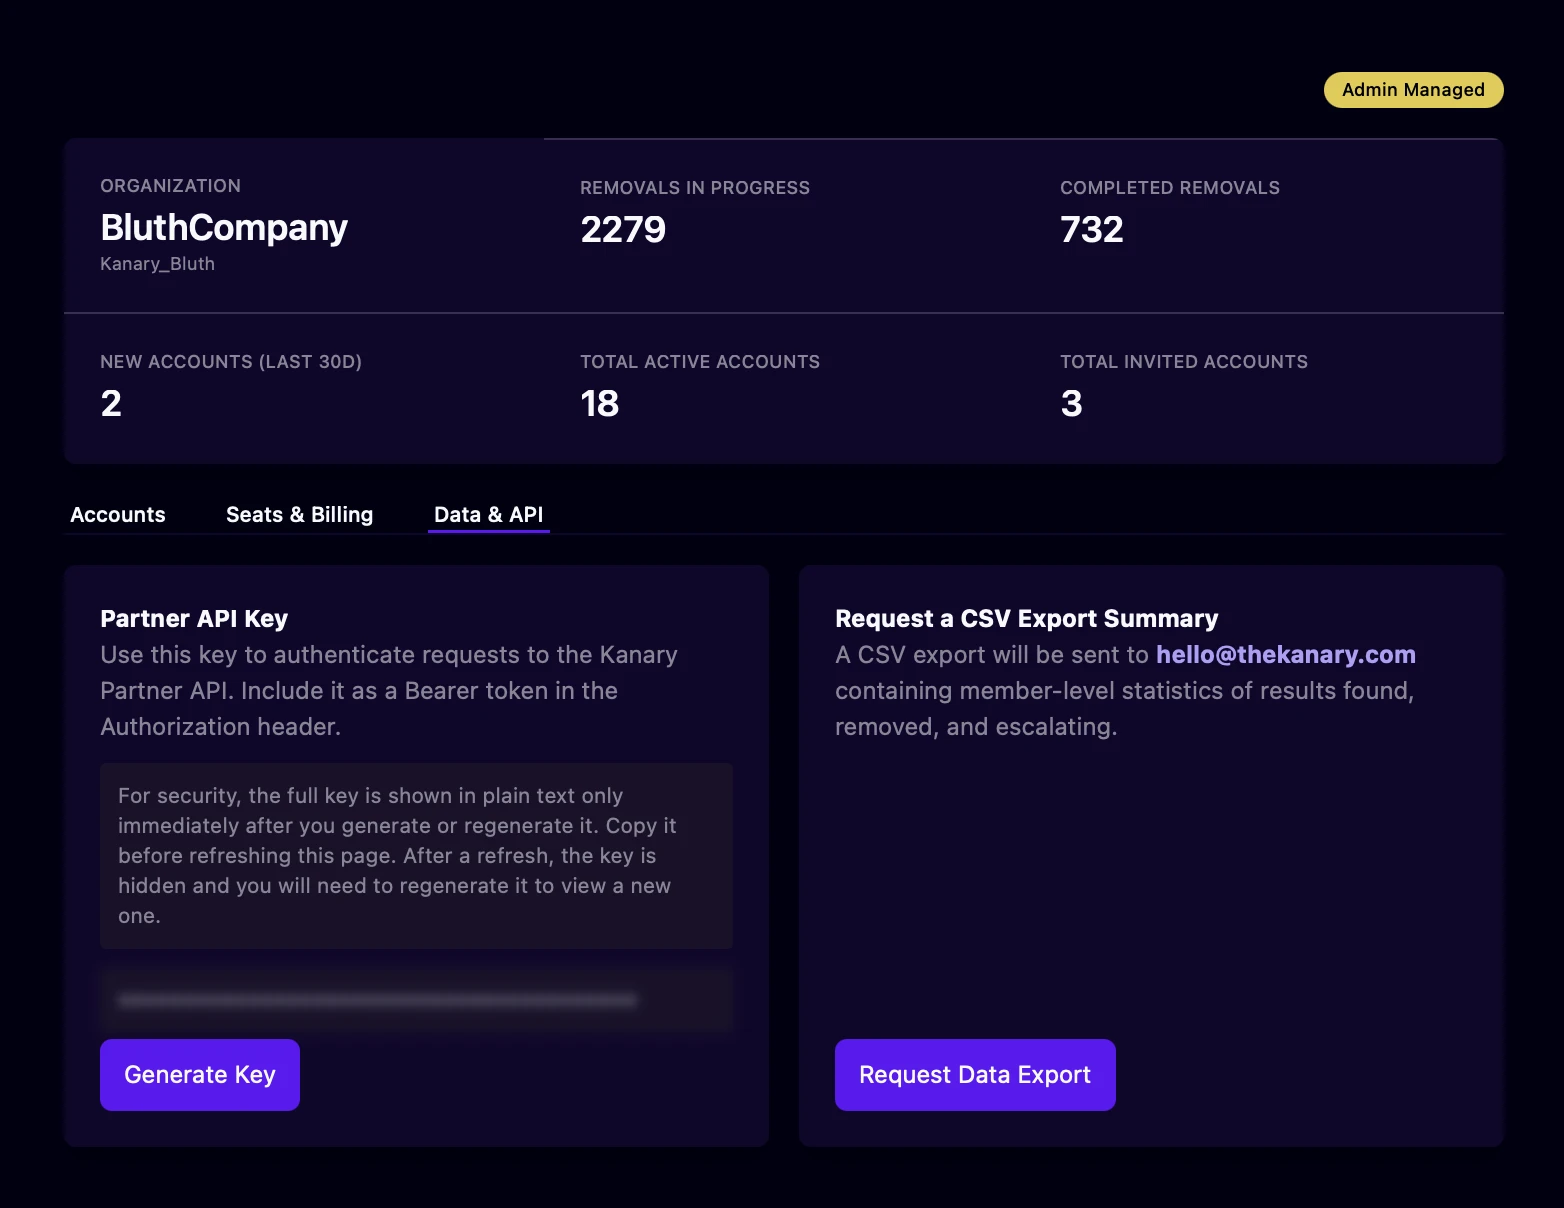Click the 'Use this key to authenticate' description
The width and height of the screenshot is (1564, 1208).
tap(389, 691)
